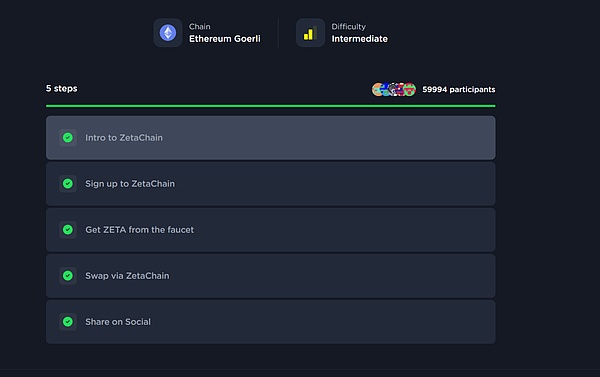Click the Intermediate difficulty label

359,39
